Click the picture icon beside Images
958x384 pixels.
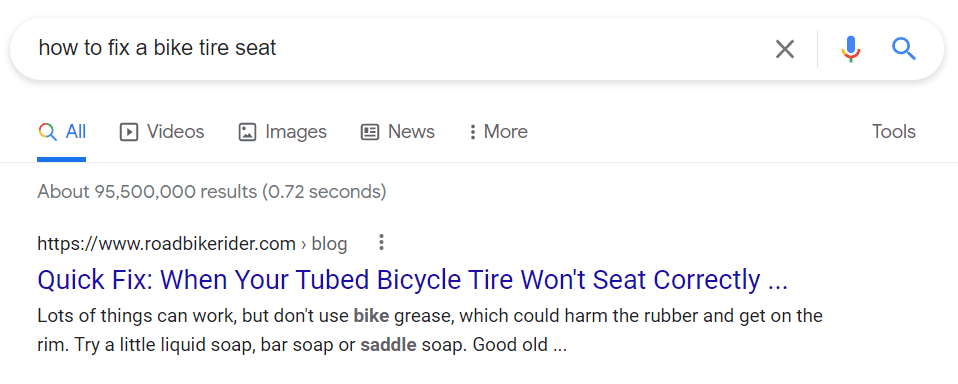(247, 132)
